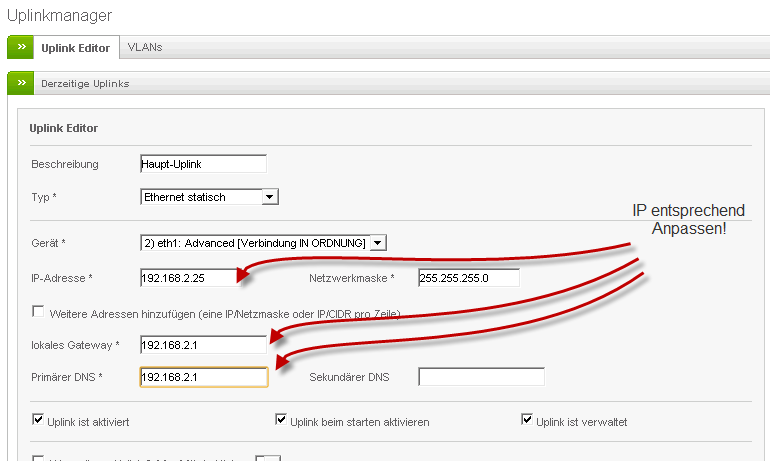Image resolution: width=770 pixels, height=461 pixels.
Task: Uncheck the Uplink ist aktiviert checkbox
Action: [x=38, y=420]
